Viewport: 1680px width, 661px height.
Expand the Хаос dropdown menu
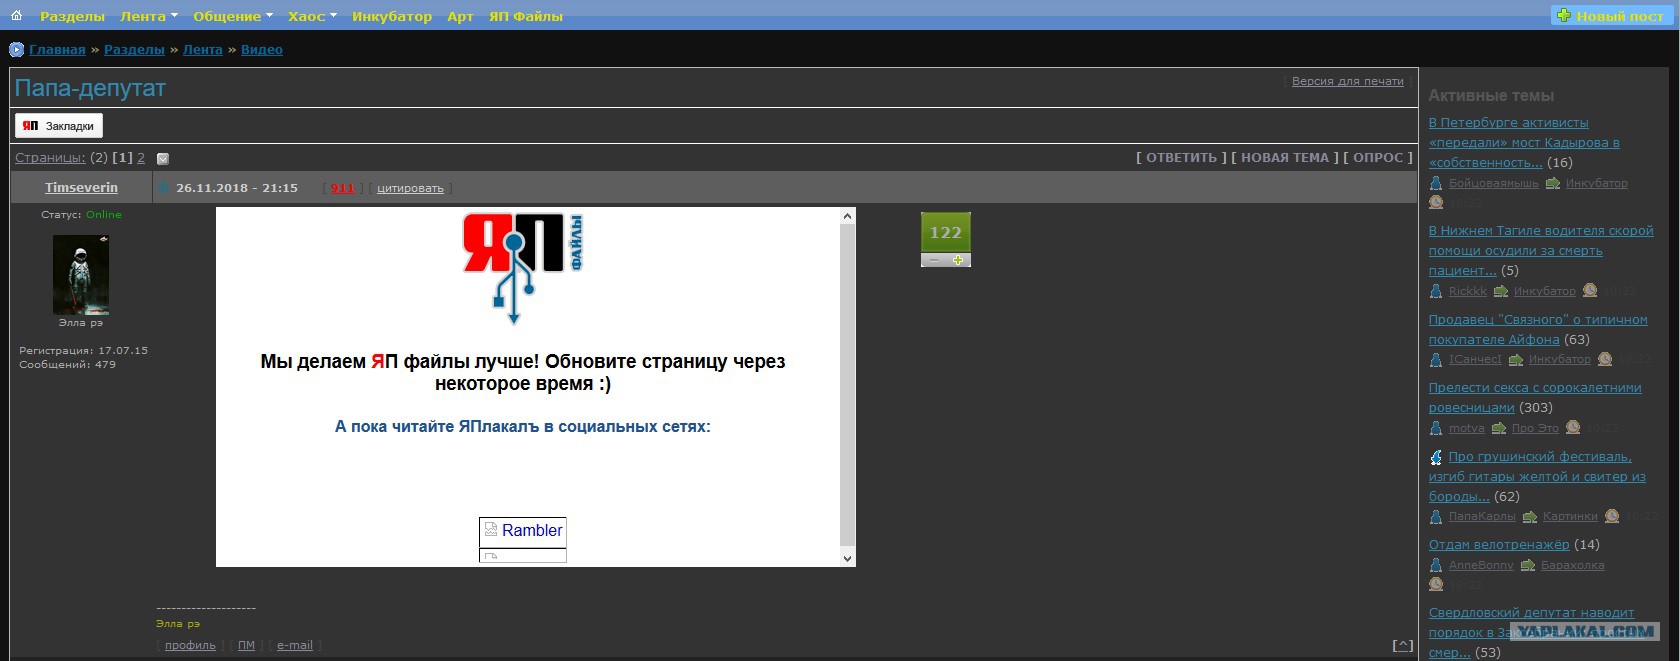click(312, 16)
